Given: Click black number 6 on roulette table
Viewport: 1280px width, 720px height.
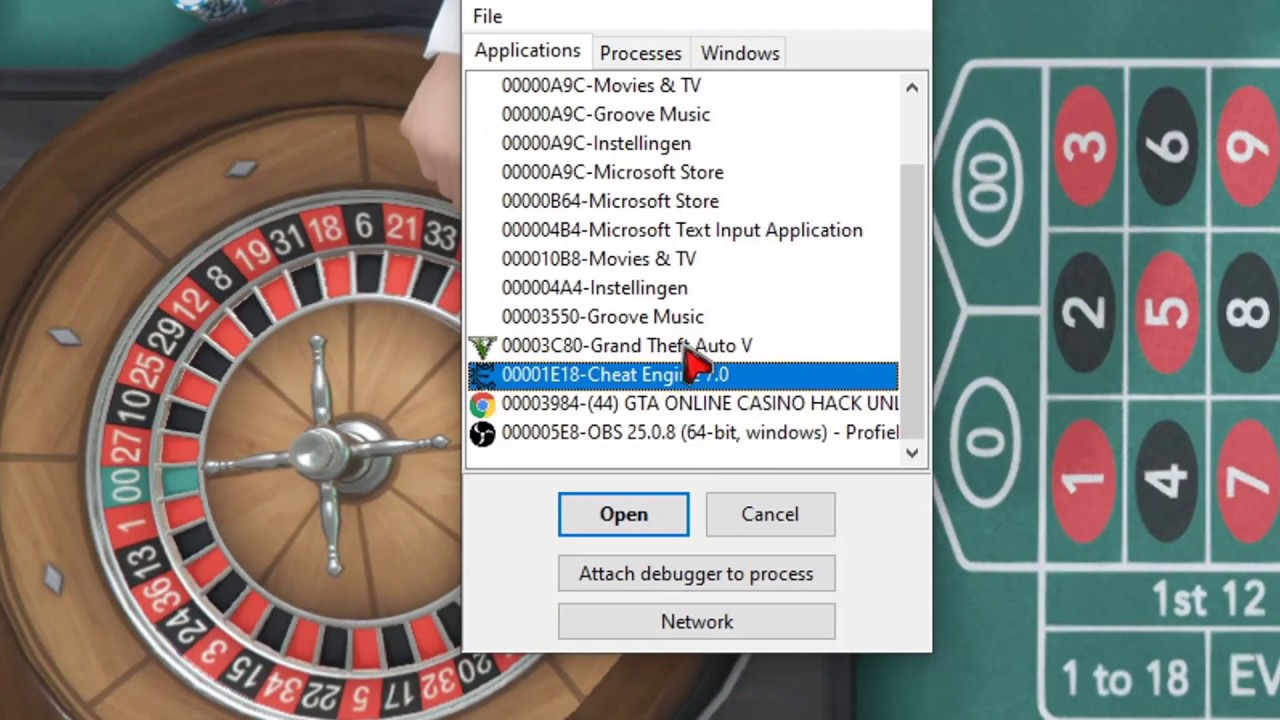Looking at the screenshot, I should coord(1168,145).
